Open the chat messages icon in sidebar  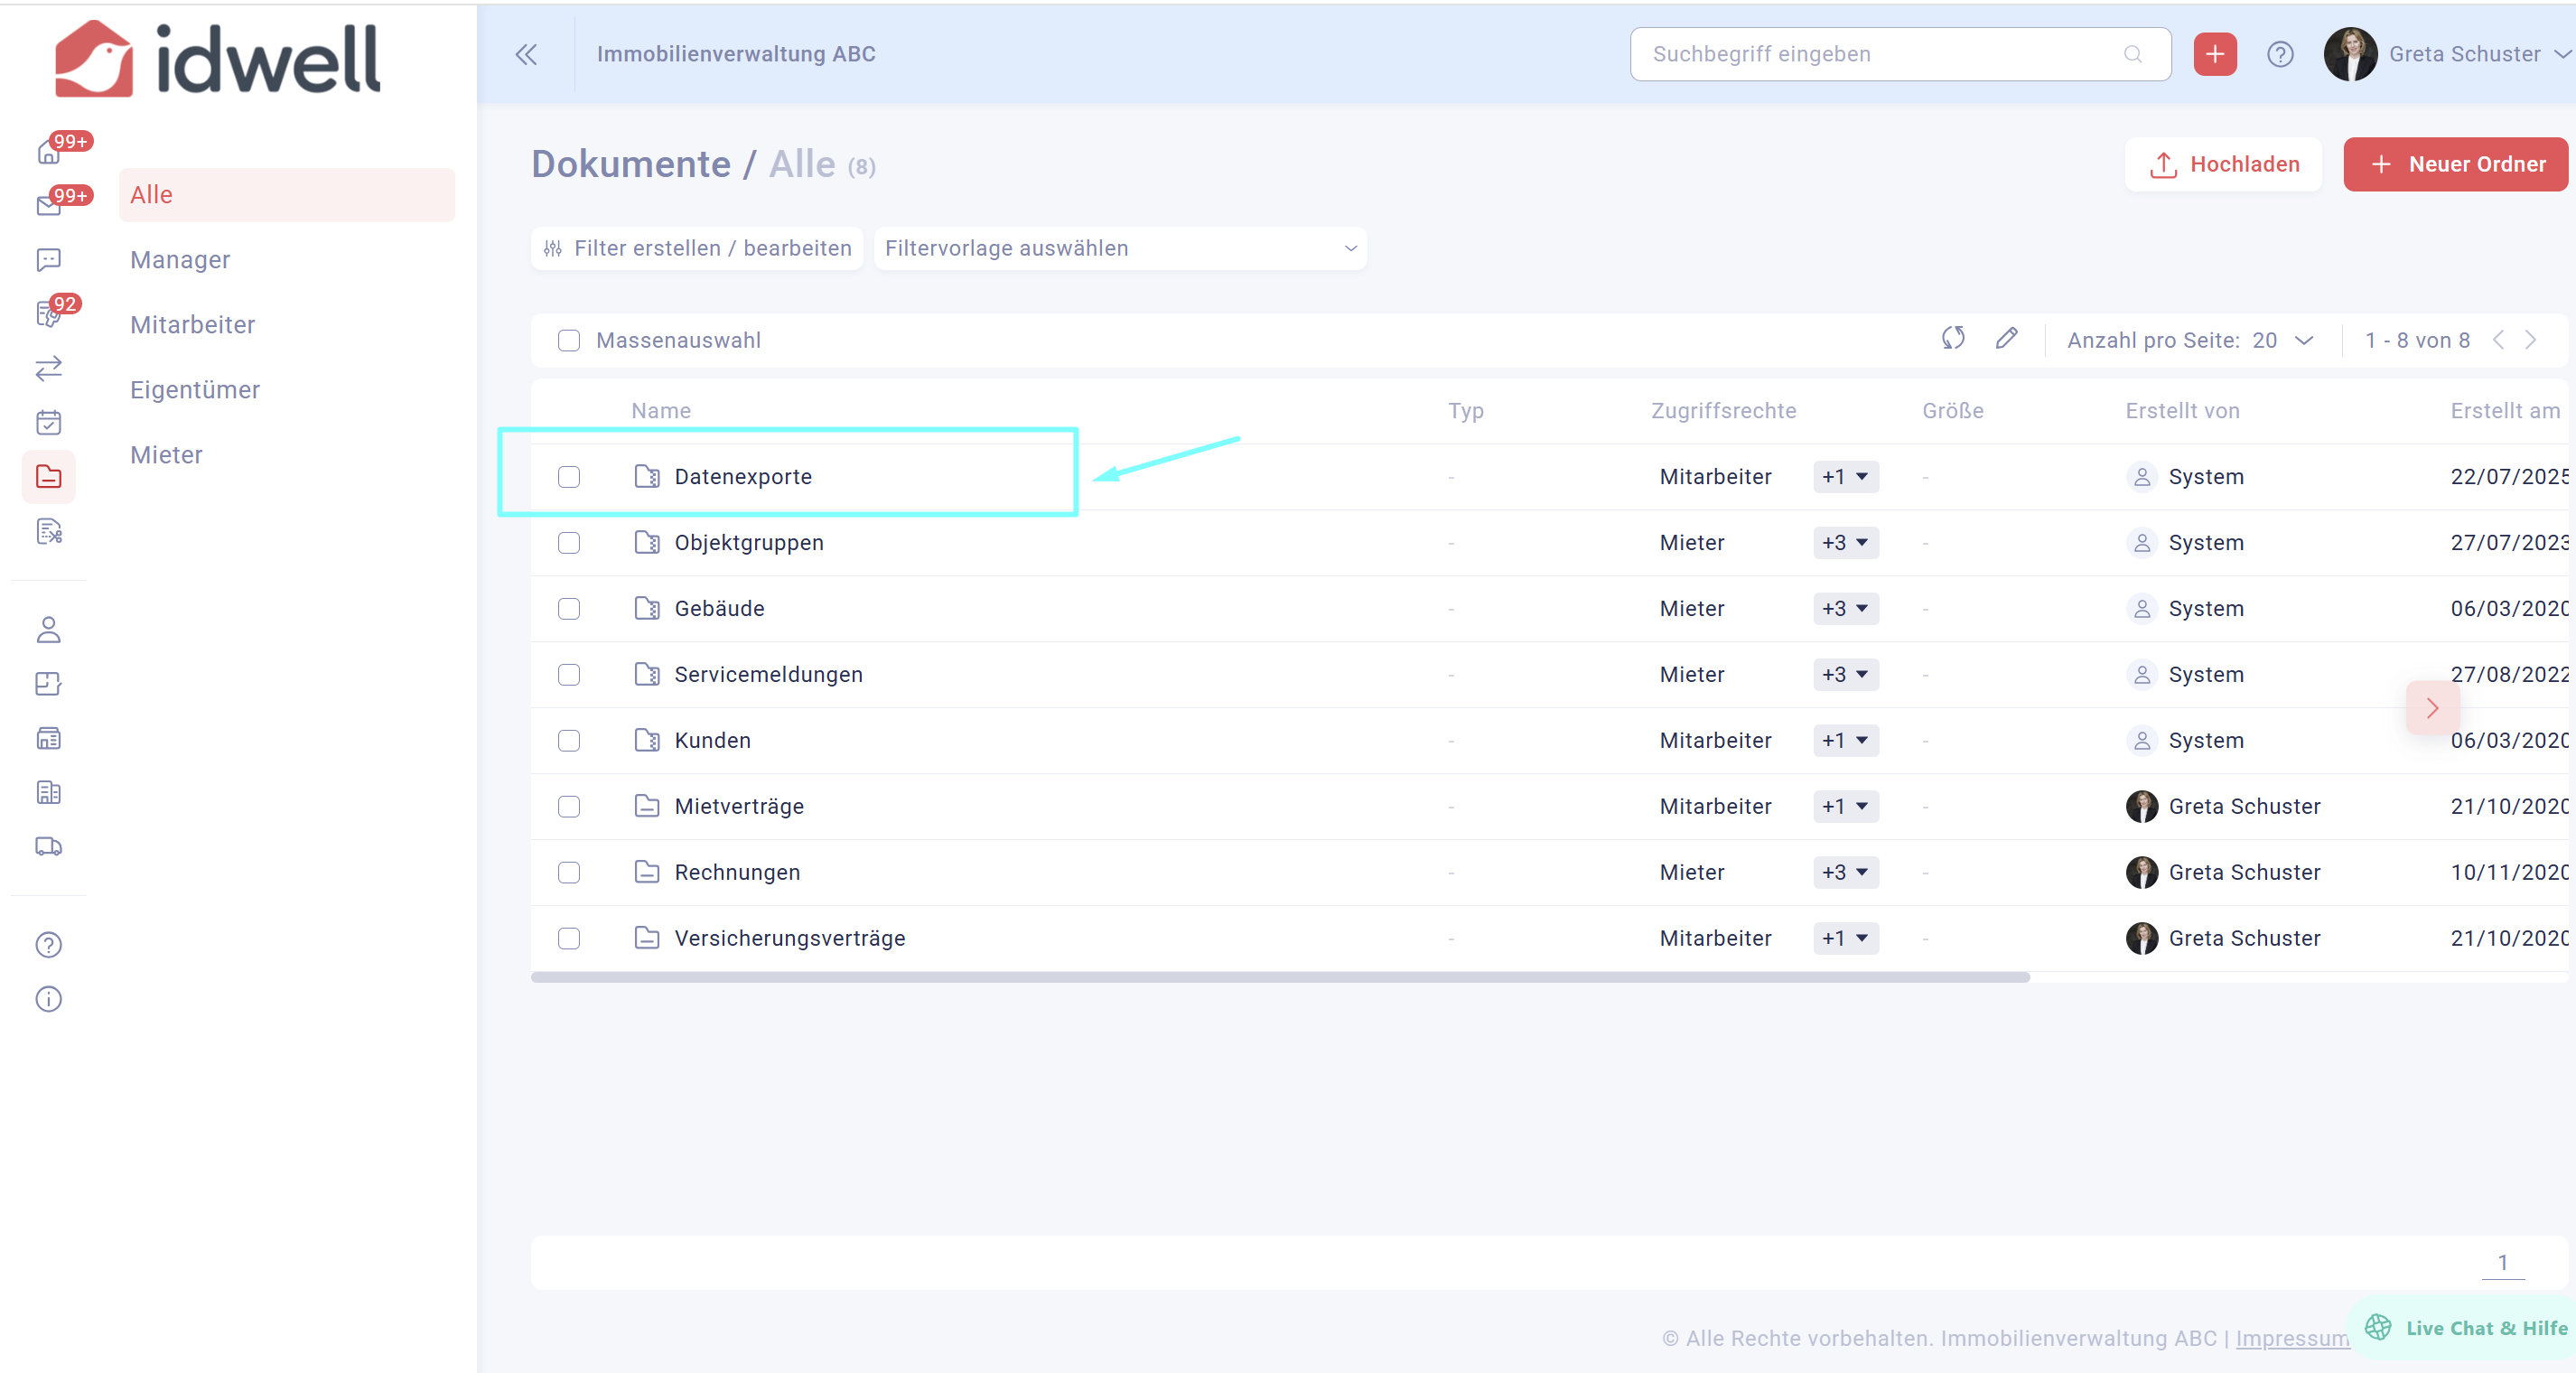click(x=48, y=260)
